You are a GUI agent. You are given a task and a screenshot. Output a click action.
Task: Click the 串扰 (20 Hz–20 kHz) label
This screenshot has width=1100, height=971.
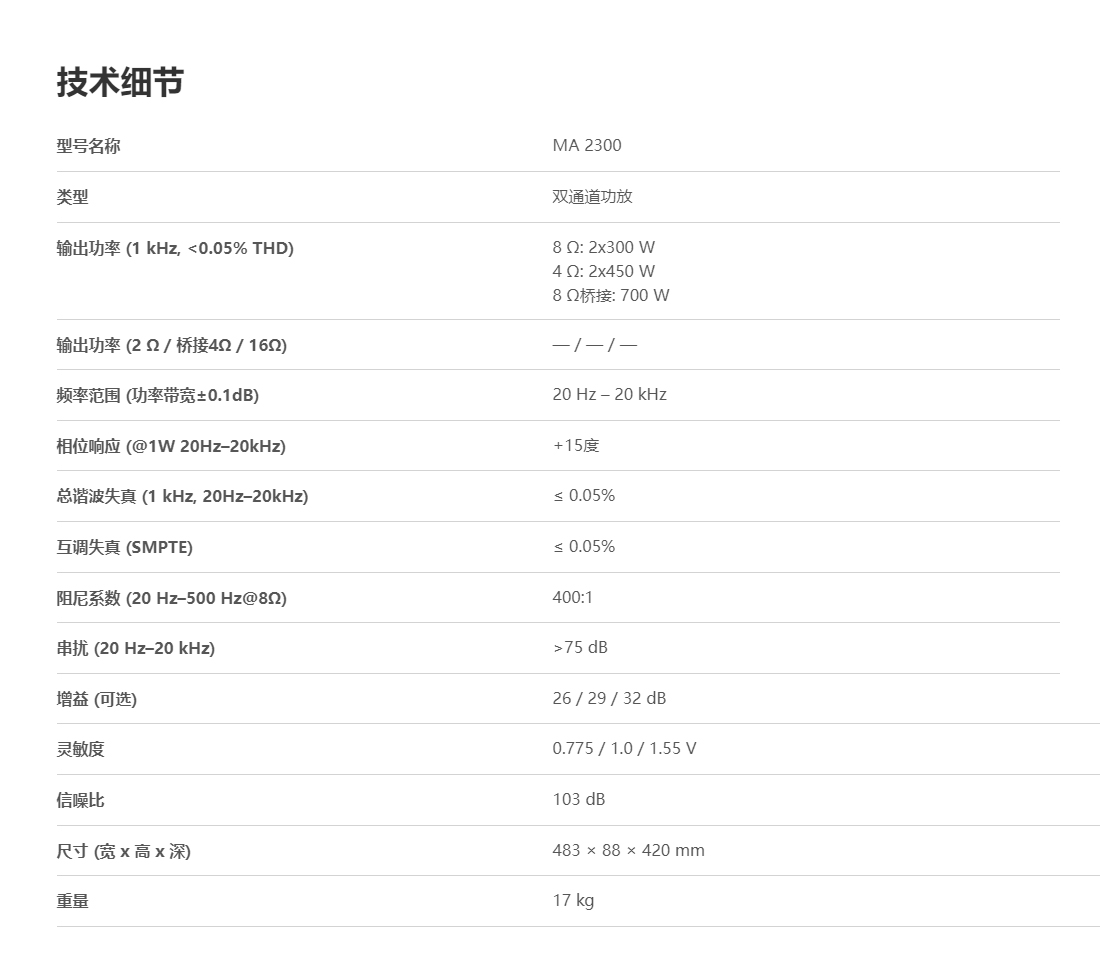pyautogui.click(x=135, y=648)
